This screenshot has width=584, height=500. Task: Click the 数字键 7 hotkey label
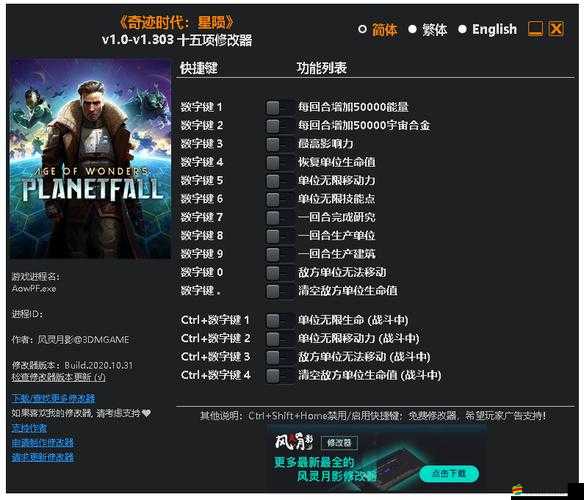click(201, 217)
